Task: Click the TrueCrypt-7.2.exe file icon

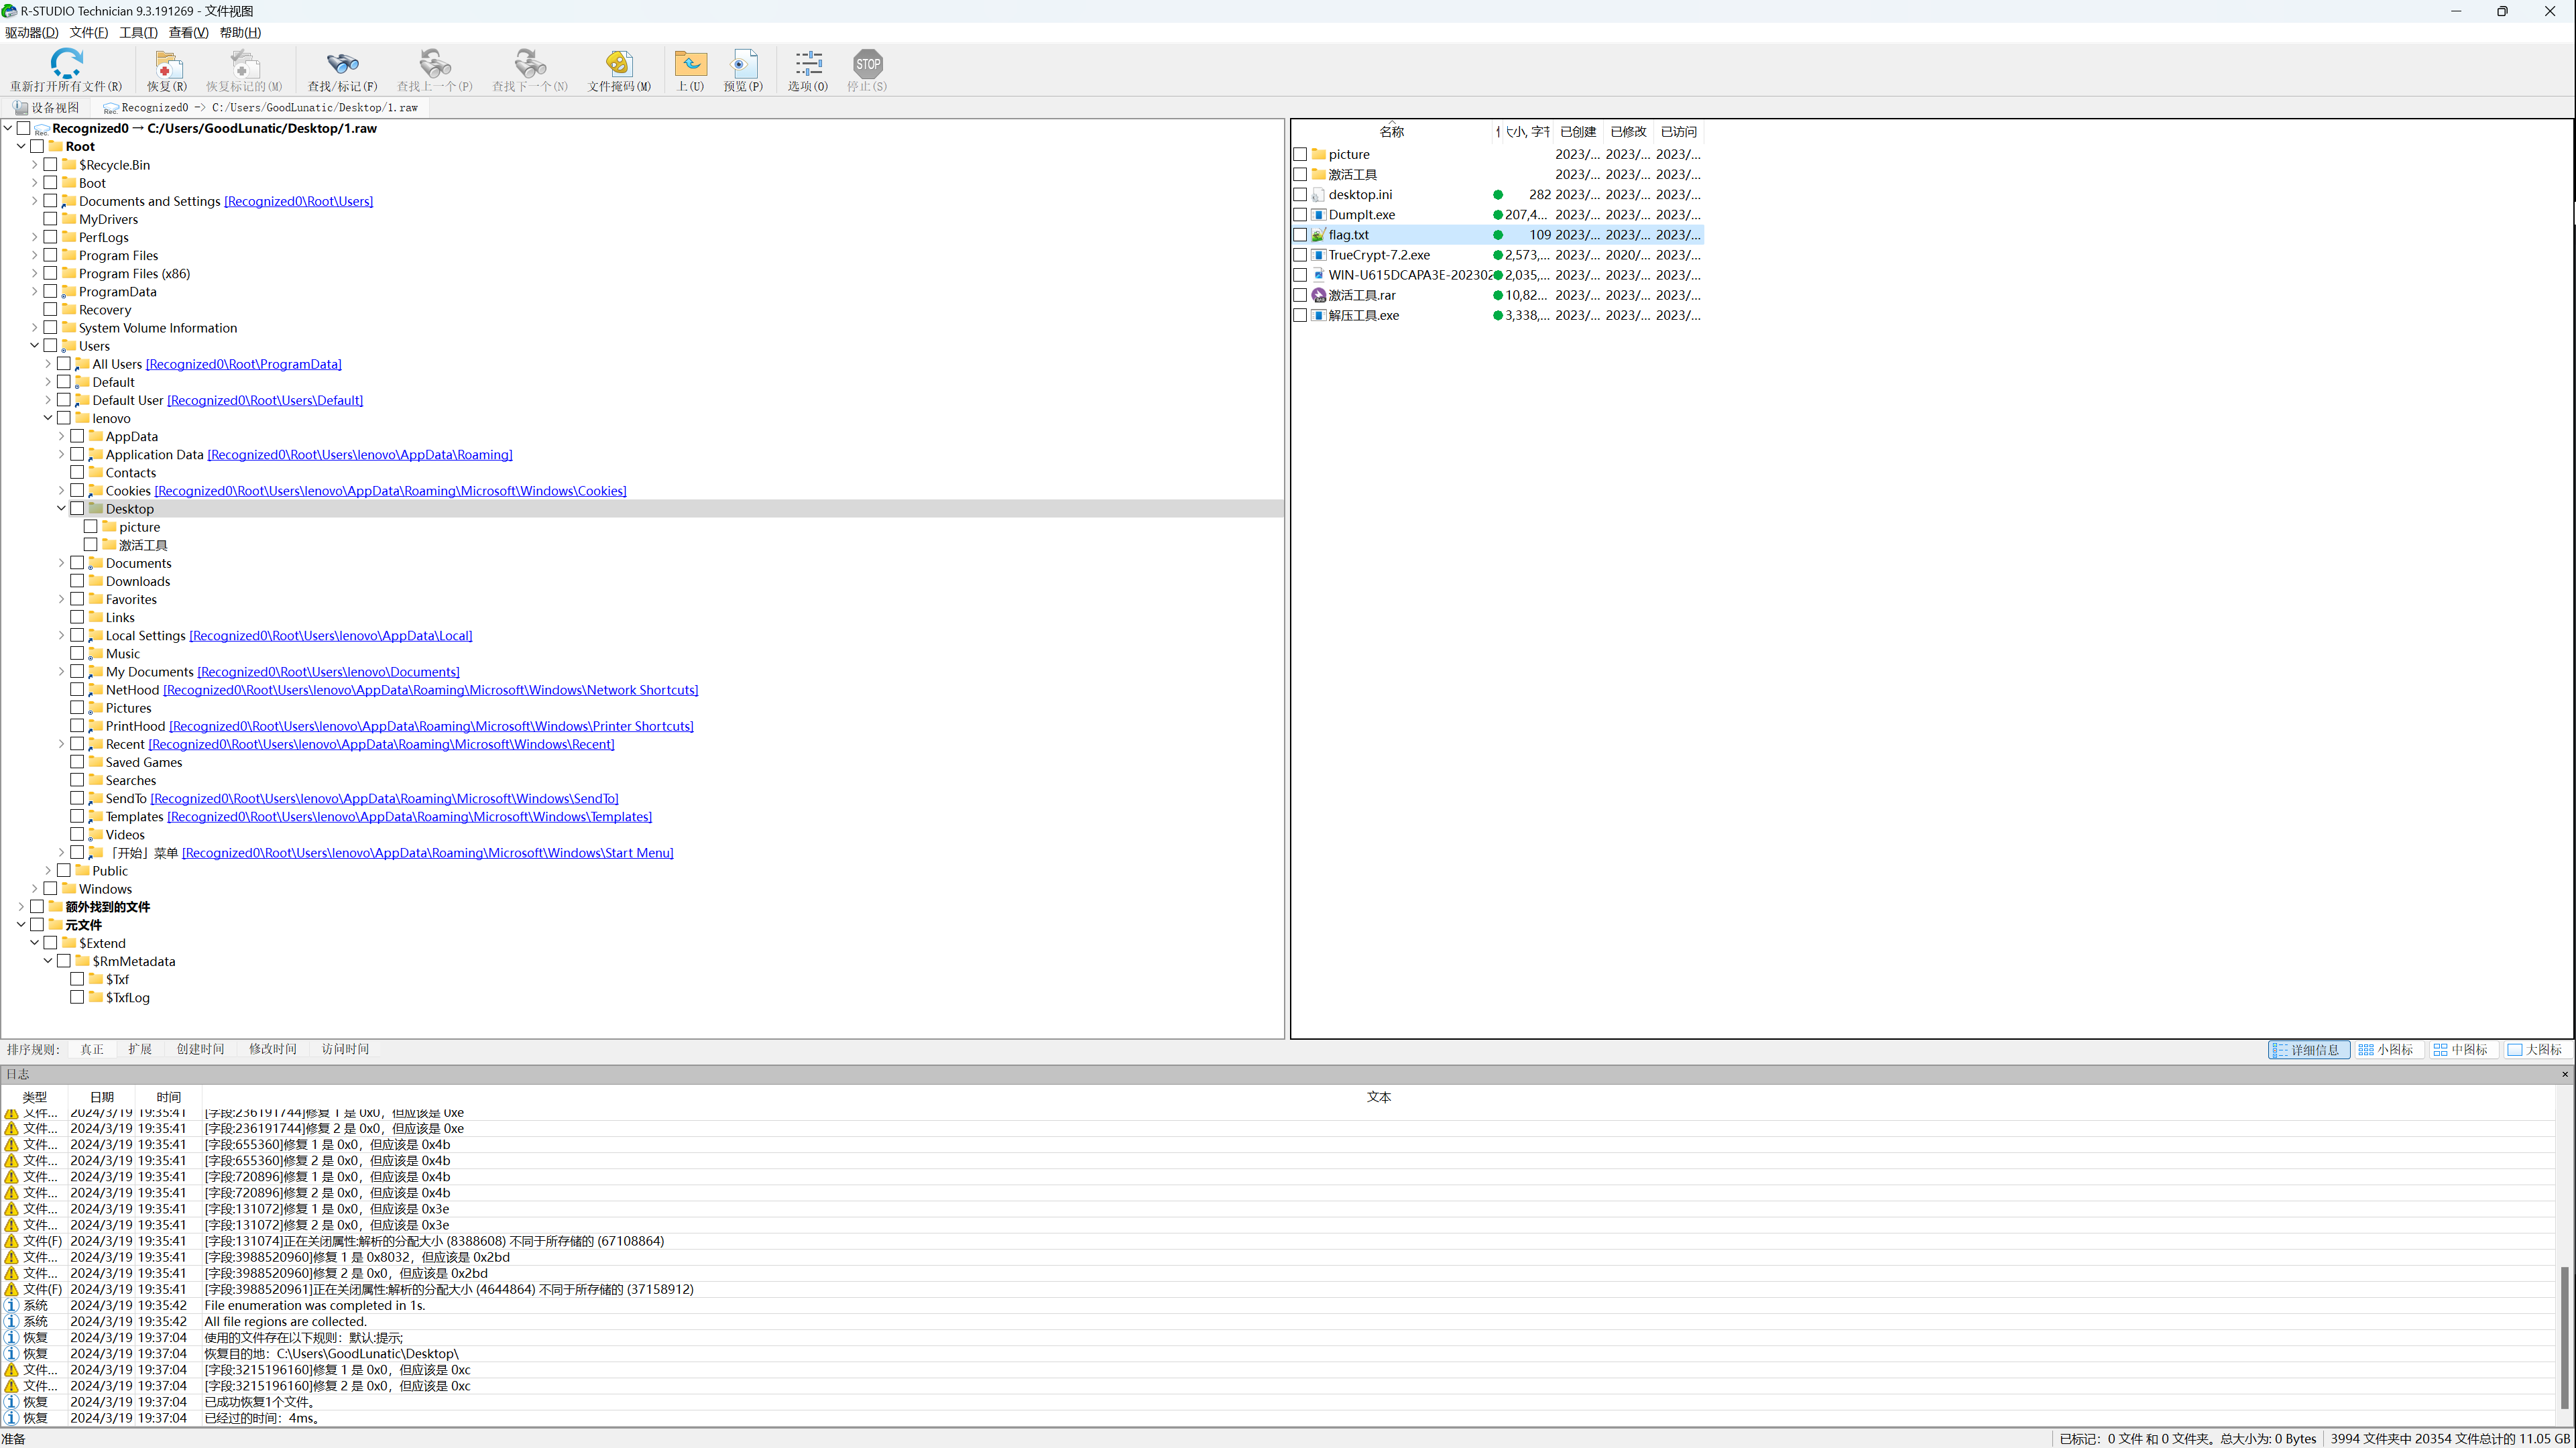Action: (x=1318, y=255)
